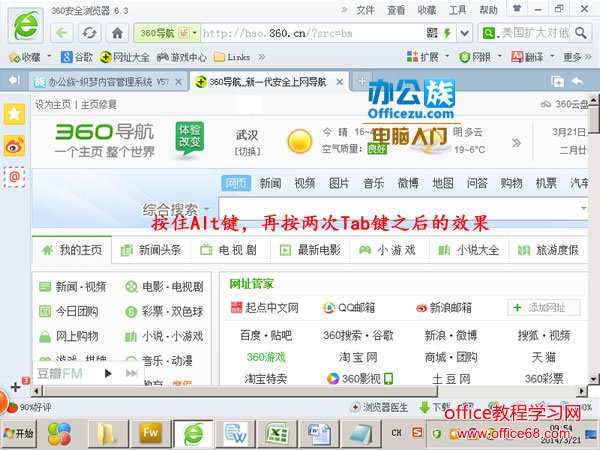This screenshot has height=450, width=600.
Task: Click the skin shirt icon in title bar
Action: coord(517,8)
